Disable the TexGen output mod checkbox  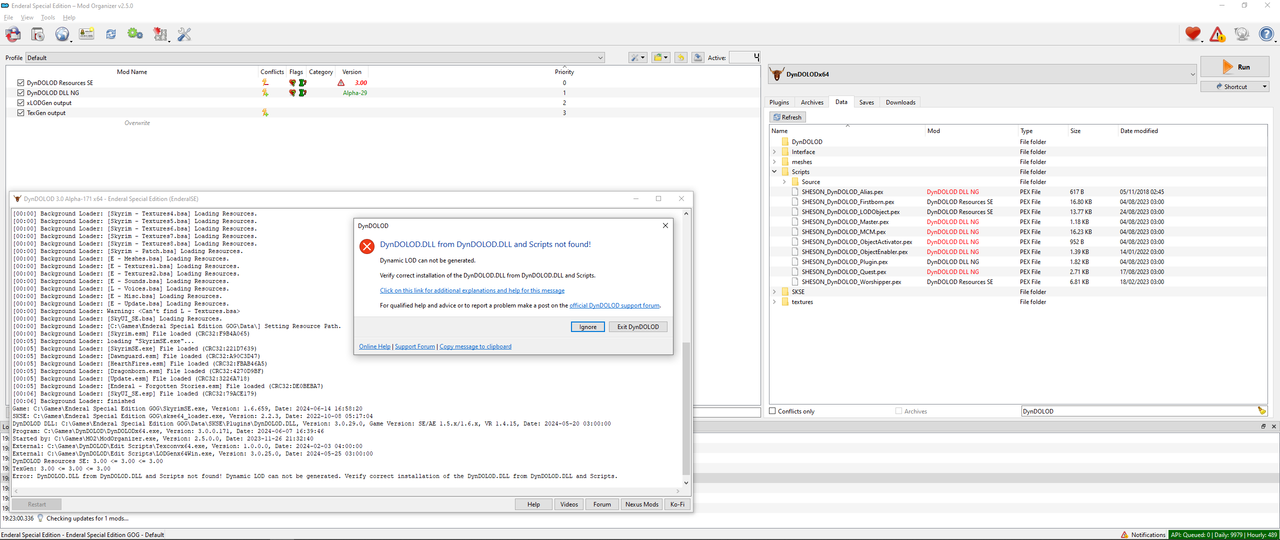[x=20, y=113]
